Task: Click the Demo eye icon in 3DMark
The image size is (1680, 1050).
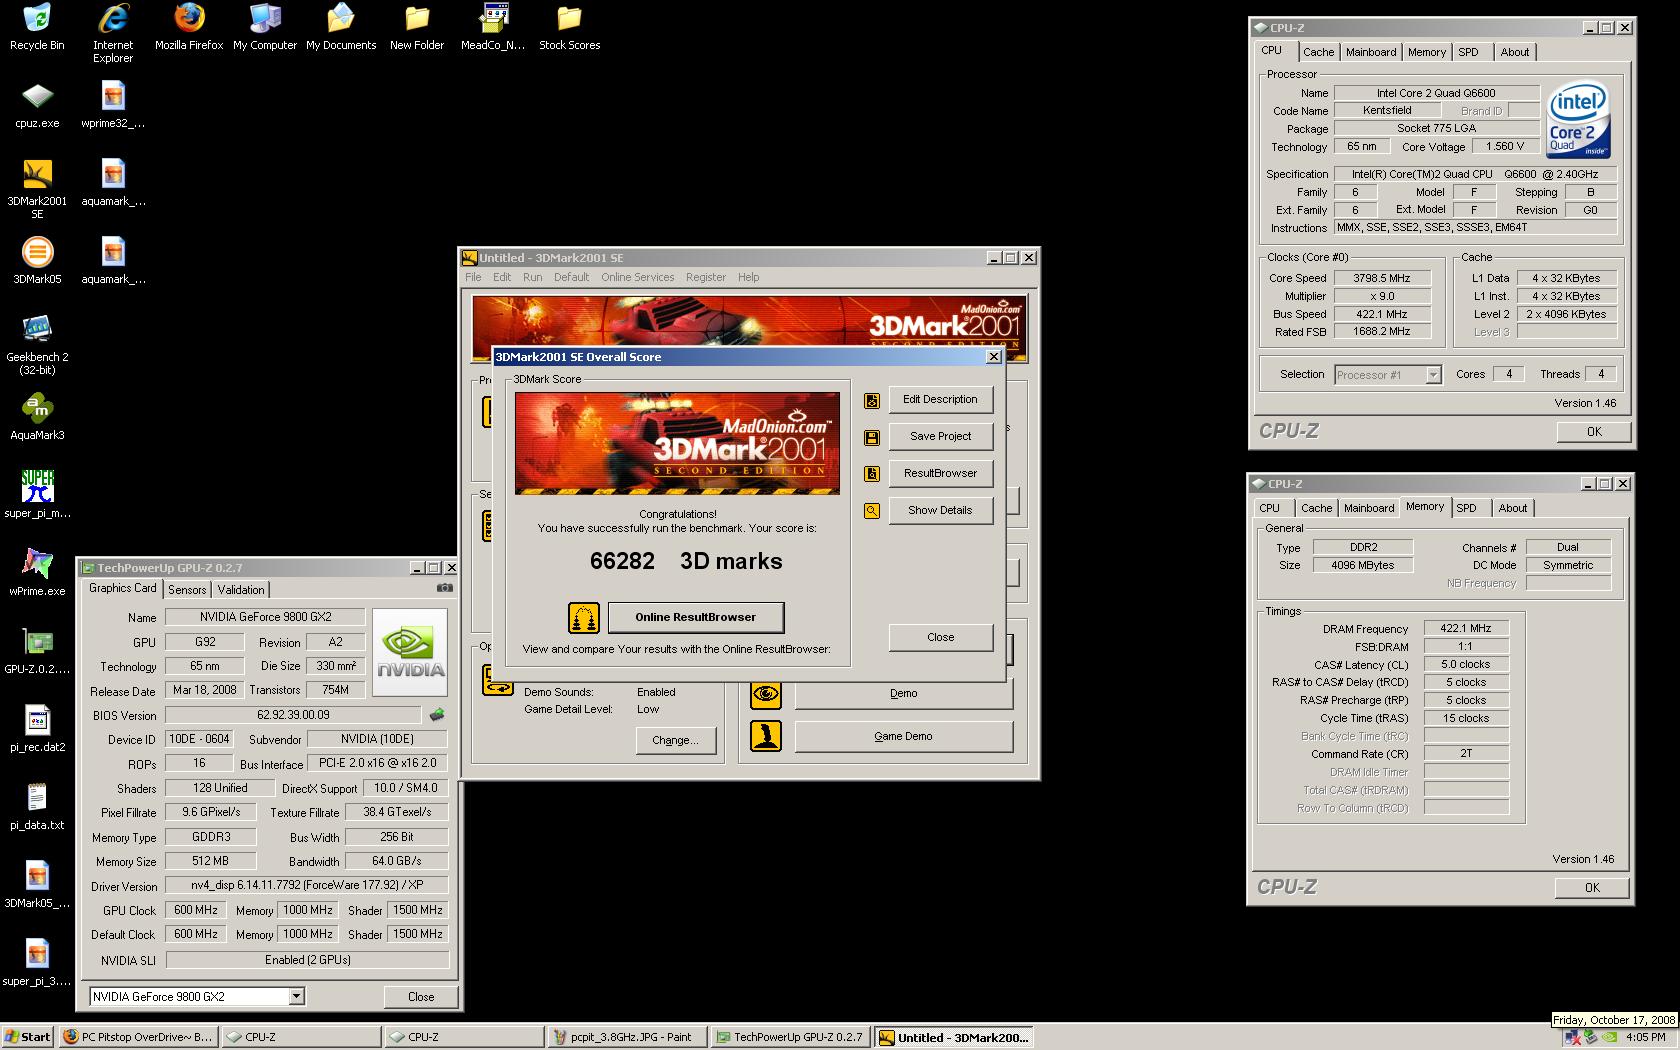Action: click(766, 693)
